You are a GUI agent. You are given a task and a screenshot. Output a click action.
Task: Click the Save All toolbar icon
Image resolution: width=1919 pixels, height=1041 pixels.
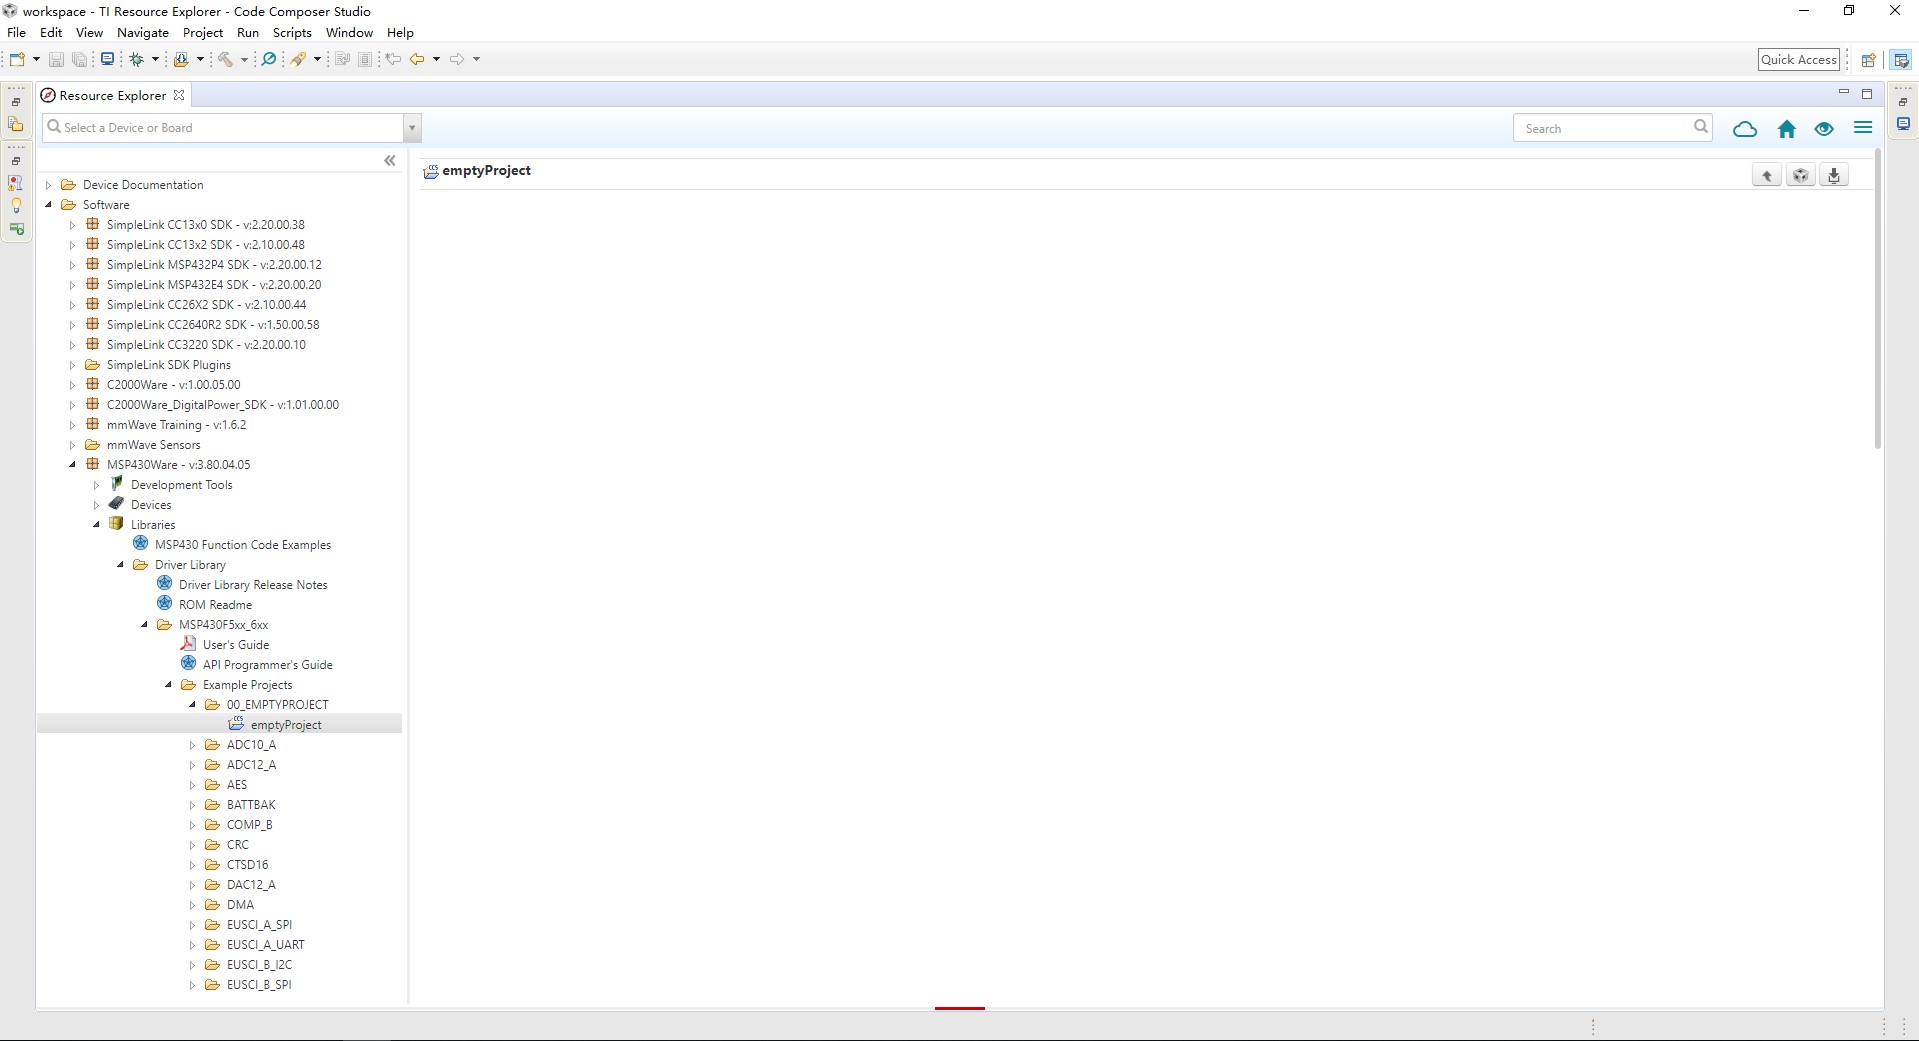(80, 59)
